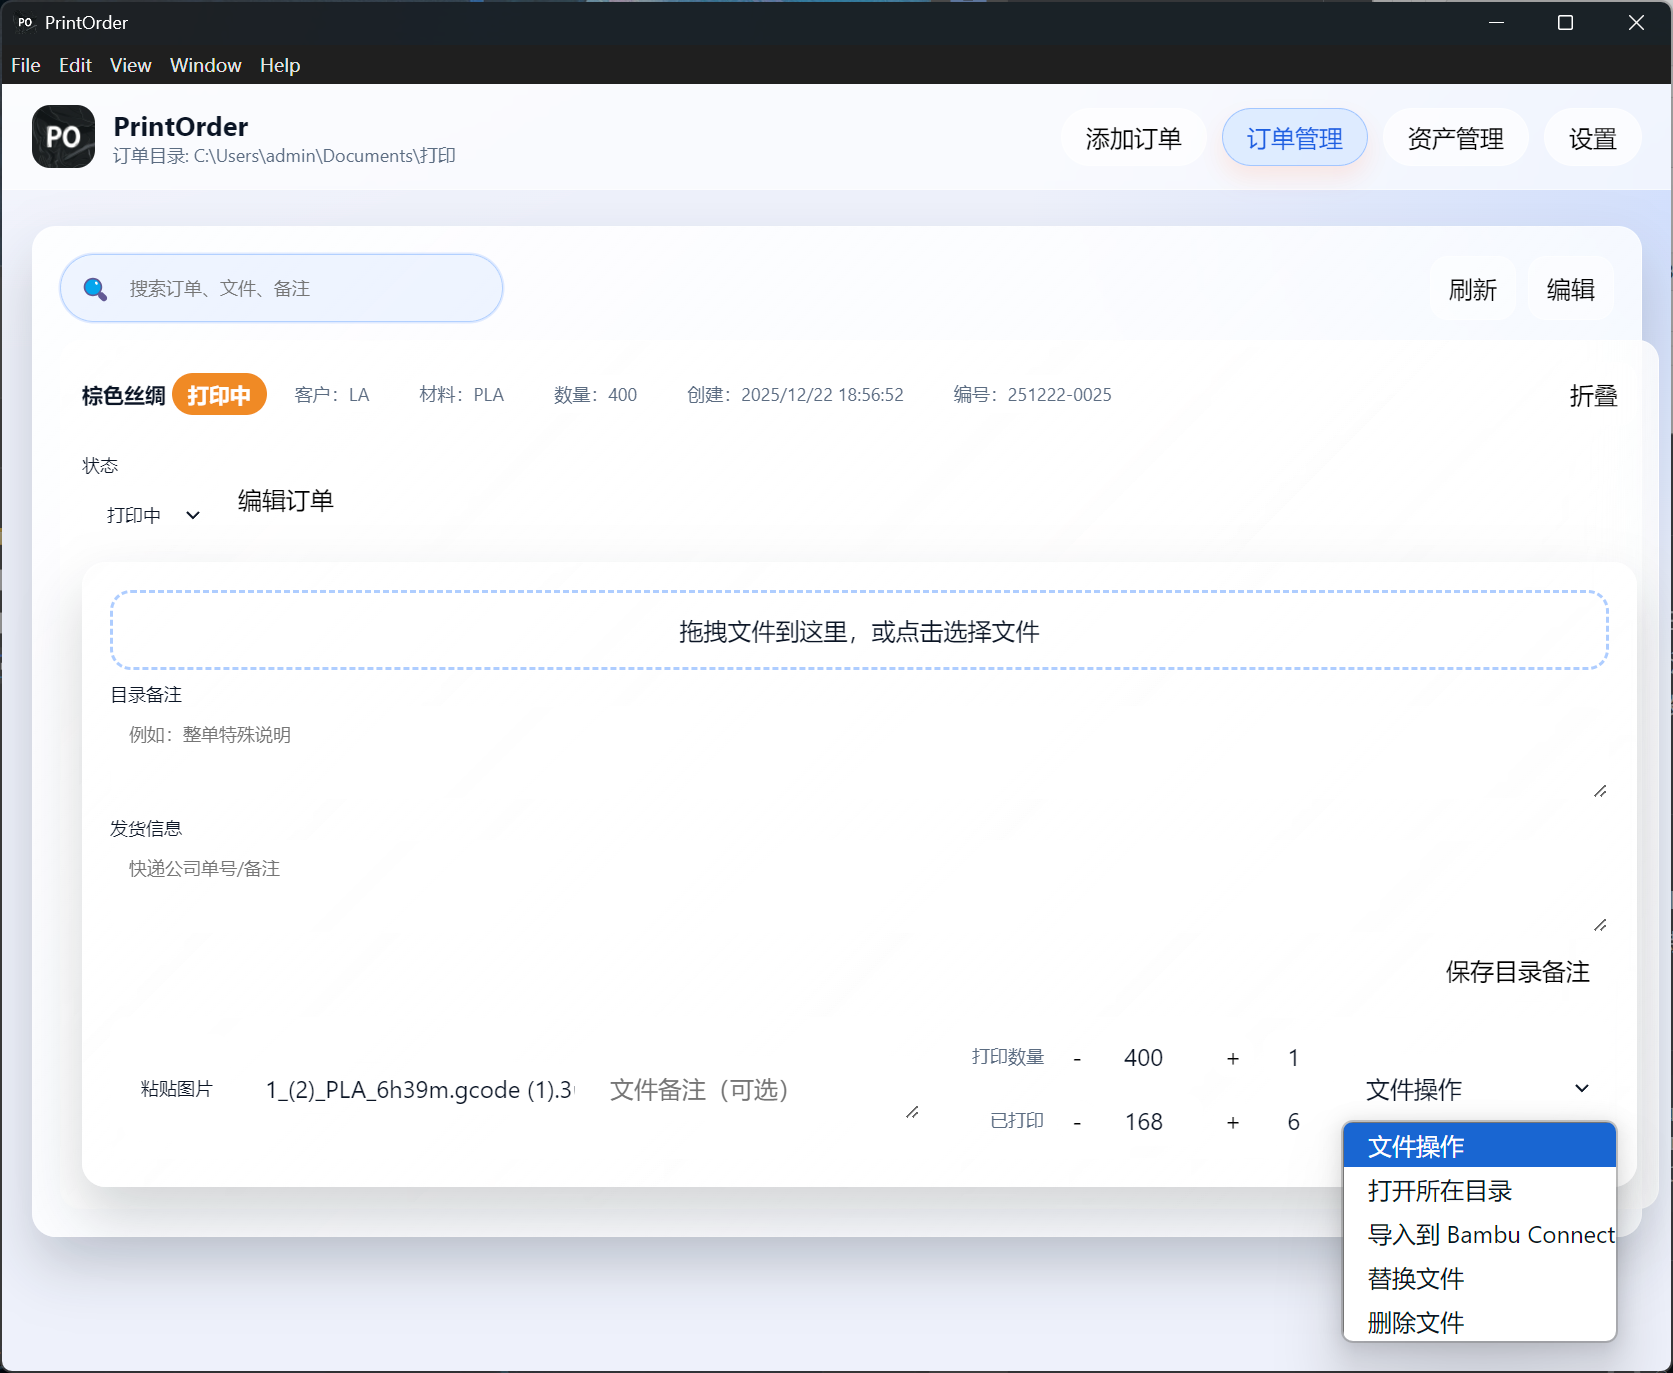Switch to the 添加订单 tab
1673x1373 pixels.
1133,138
